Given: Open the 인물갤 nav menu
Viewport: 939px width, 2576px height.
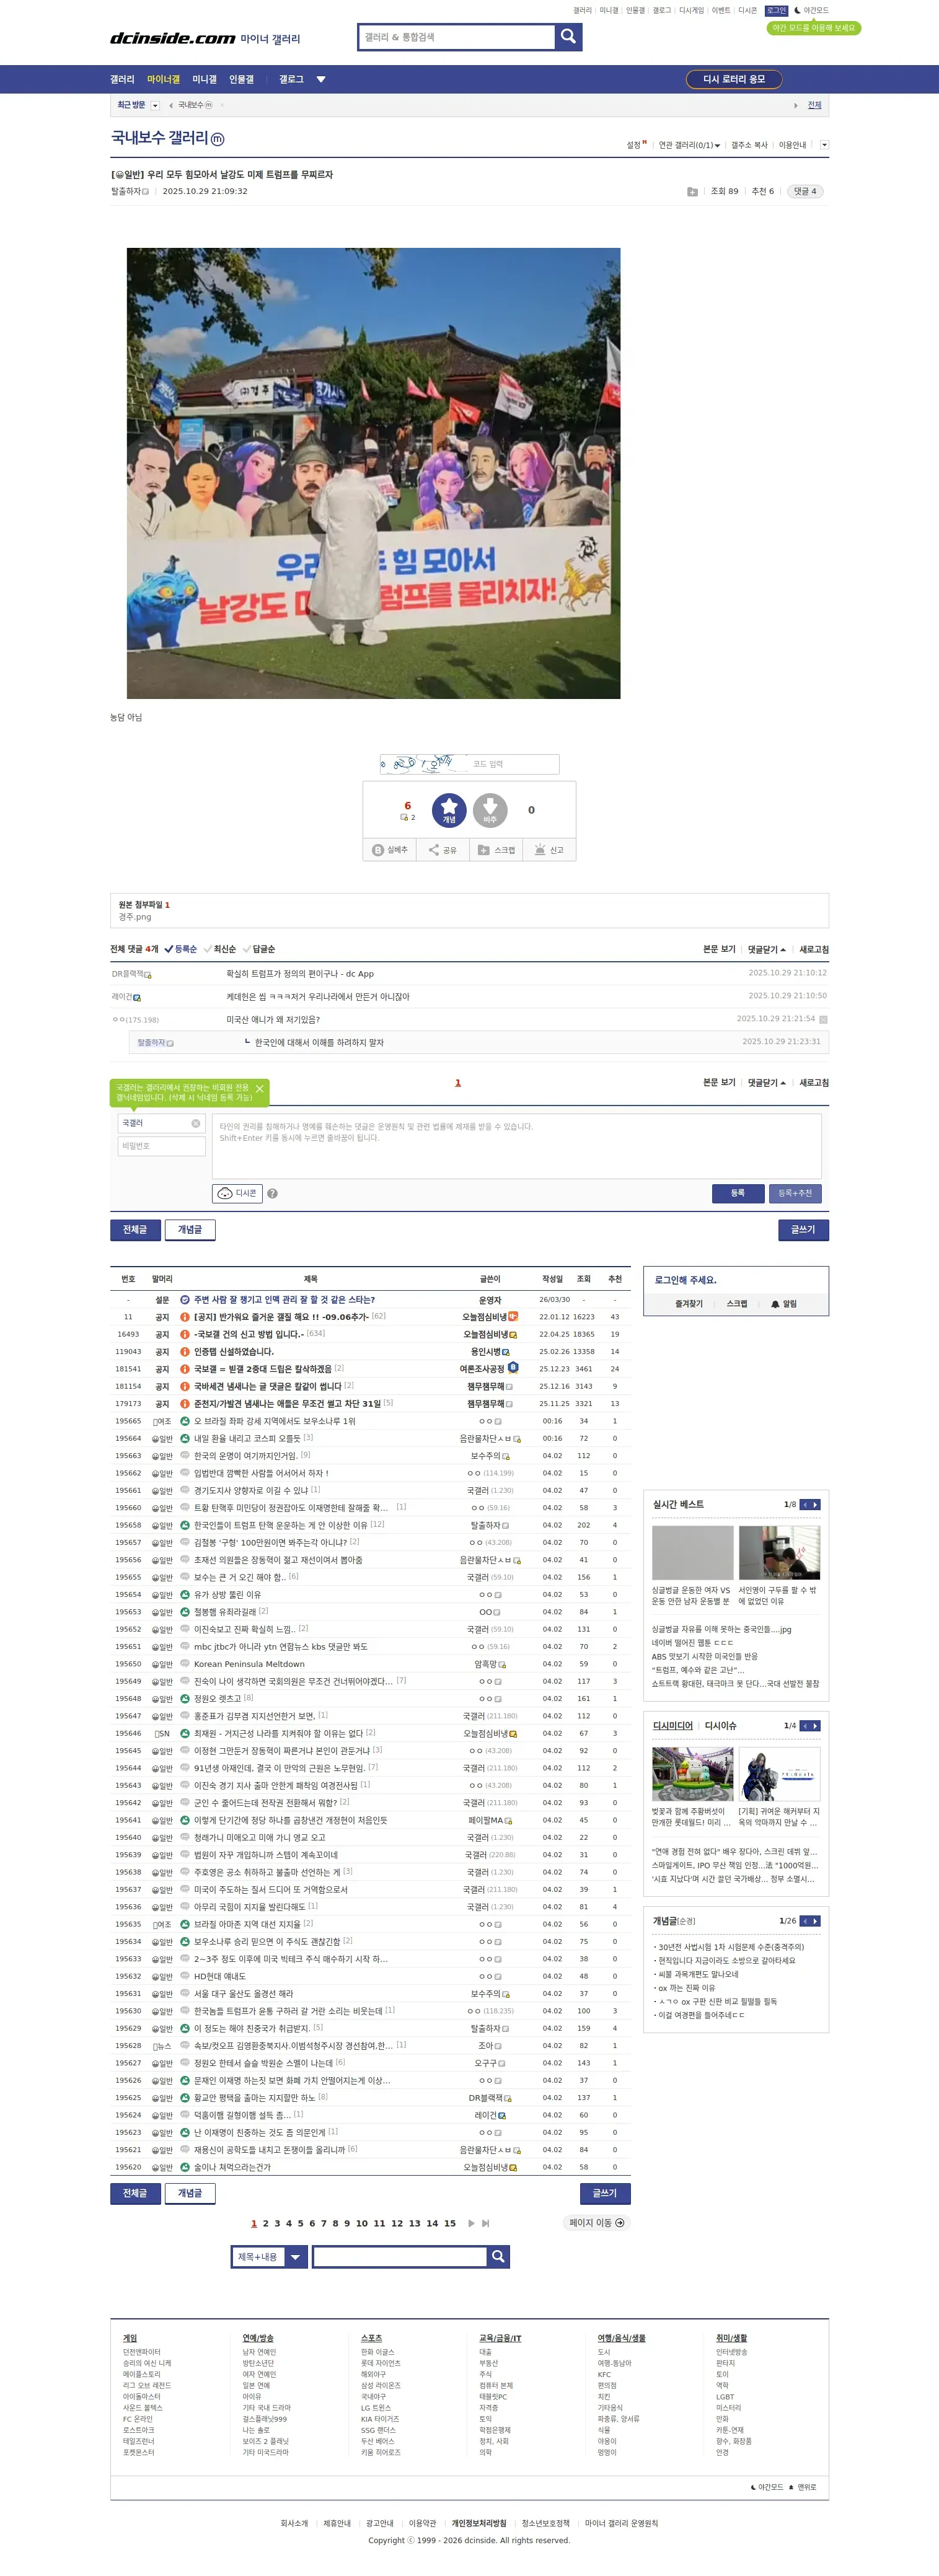Looking at the screenshot, I should click(x=241, y=79).
